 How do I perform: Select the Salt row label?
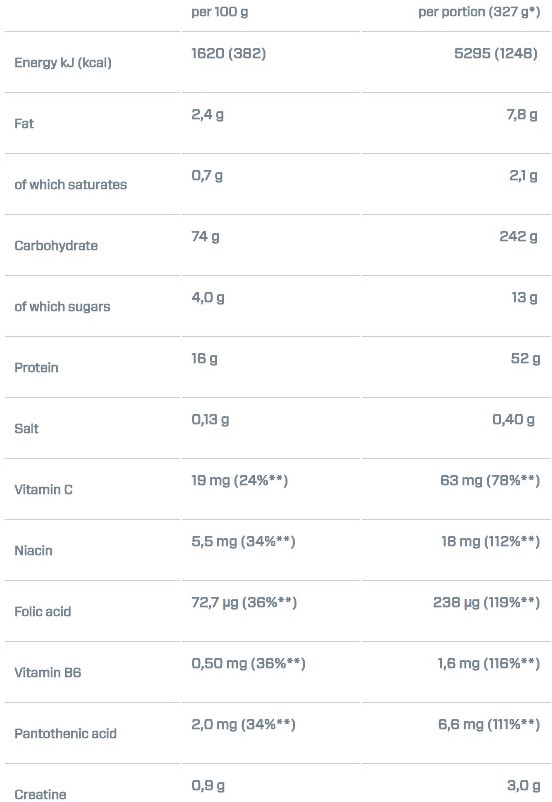tap(26, 429)
